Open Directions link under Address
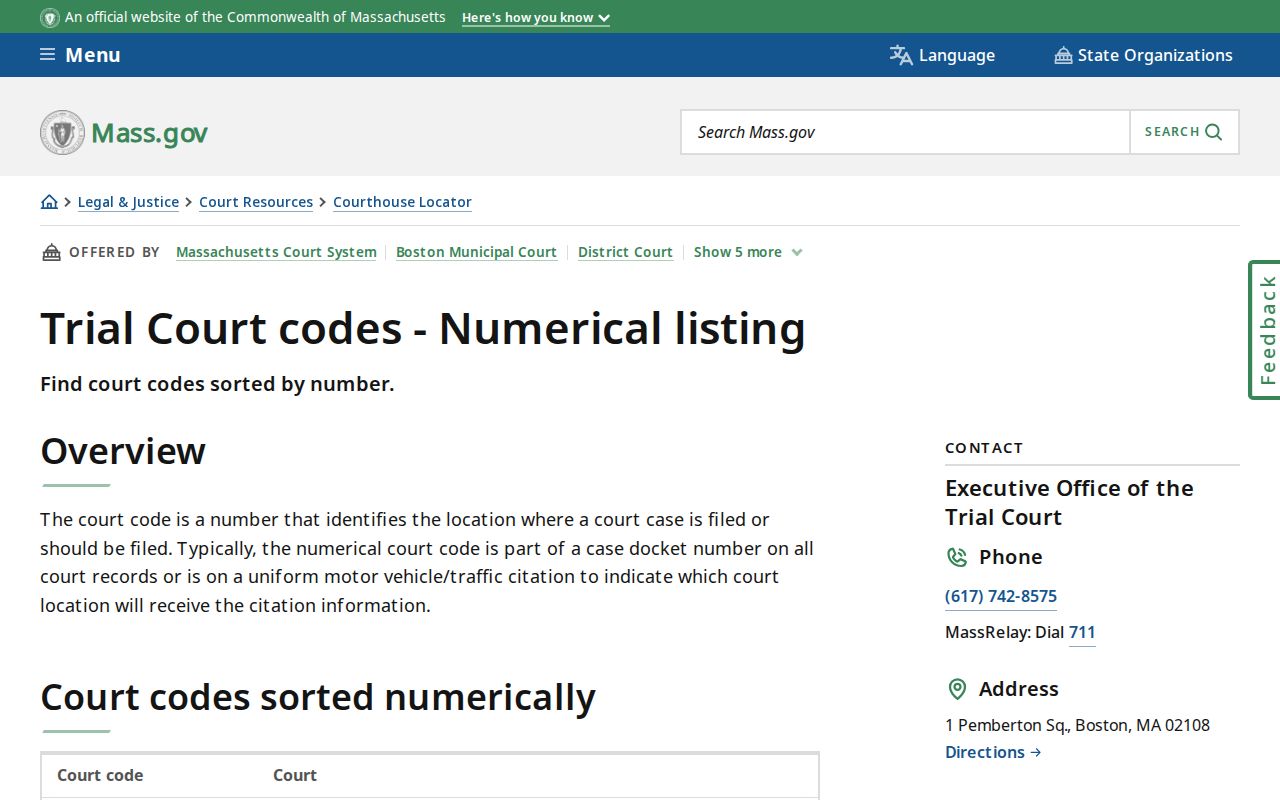 pyautogui.click(x=993, y=752)
